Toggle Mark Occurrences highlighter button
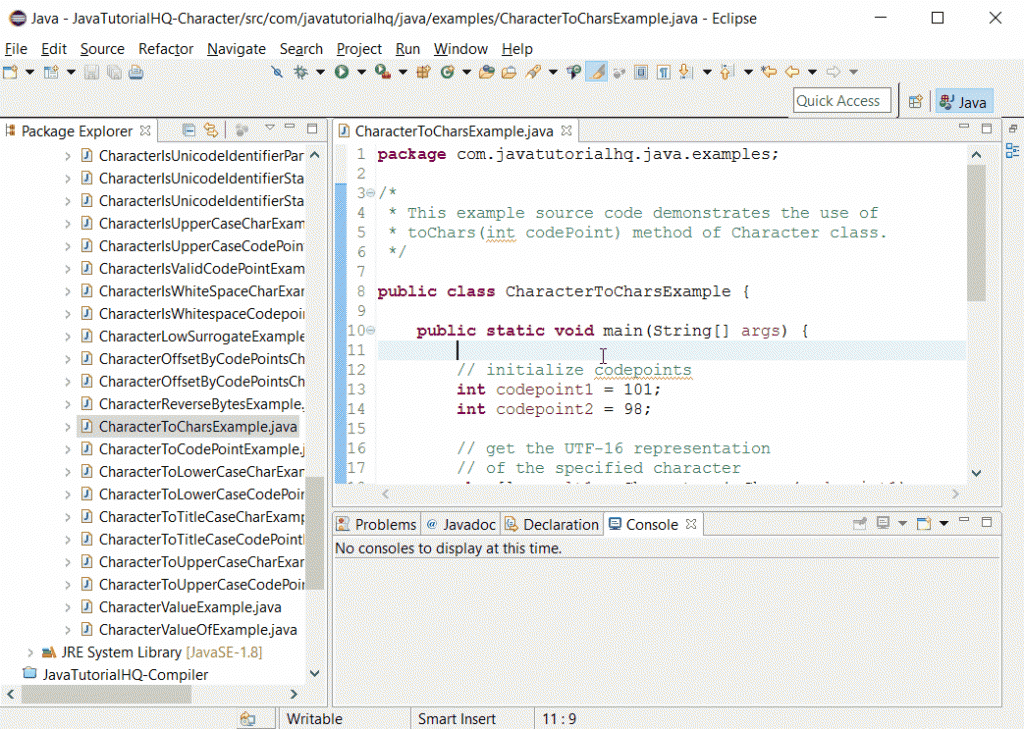This screenshot has height=729, width=1024. coord(596,72)
